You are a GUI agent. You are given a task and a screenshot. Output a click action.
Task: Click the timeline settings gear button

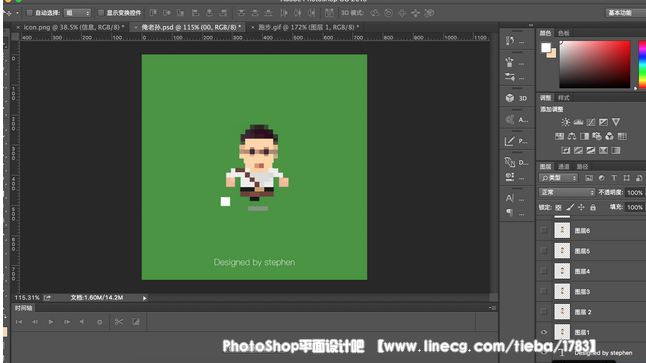(x=99, y=322)
